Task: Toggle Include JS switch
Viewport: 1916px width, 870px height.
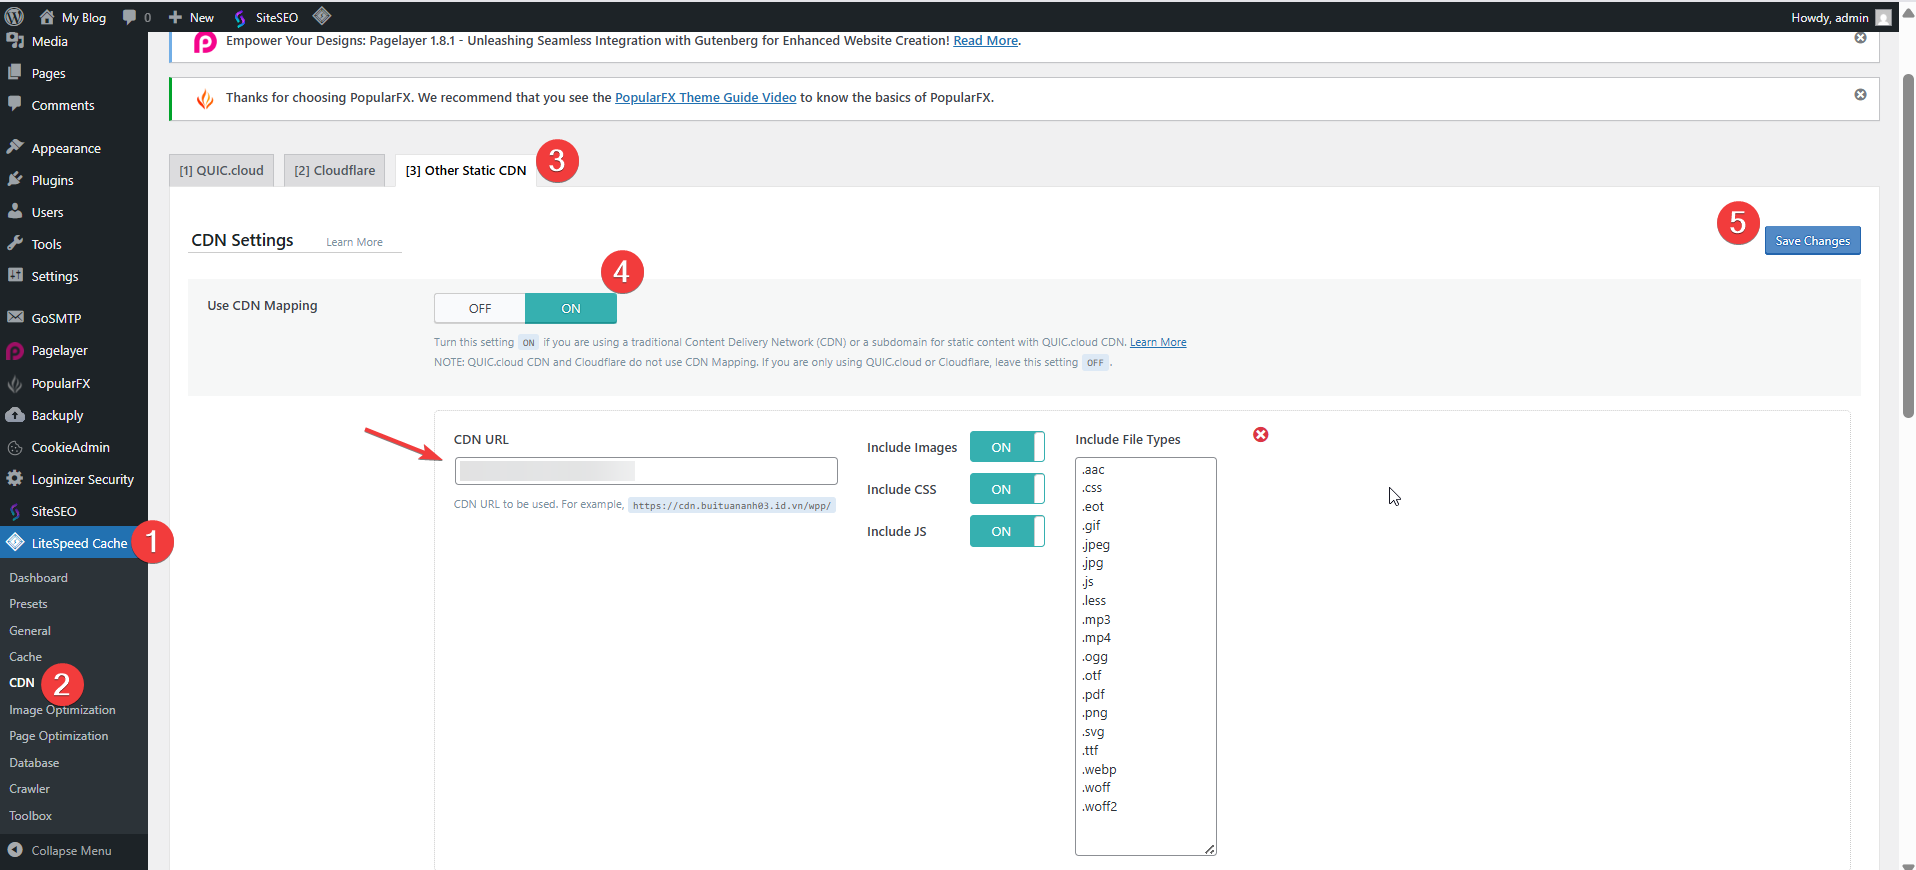Action: (x=1007, y=531)
